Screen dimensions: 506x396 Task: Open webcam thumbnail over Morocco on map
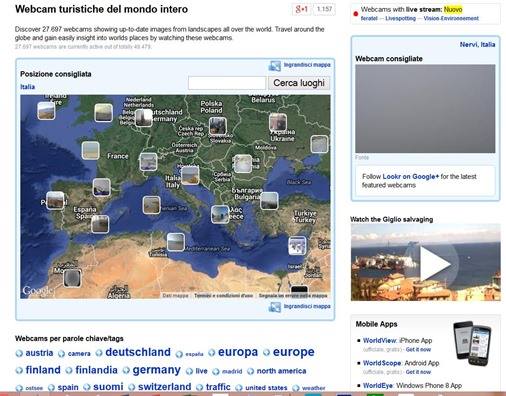point(72,278)
